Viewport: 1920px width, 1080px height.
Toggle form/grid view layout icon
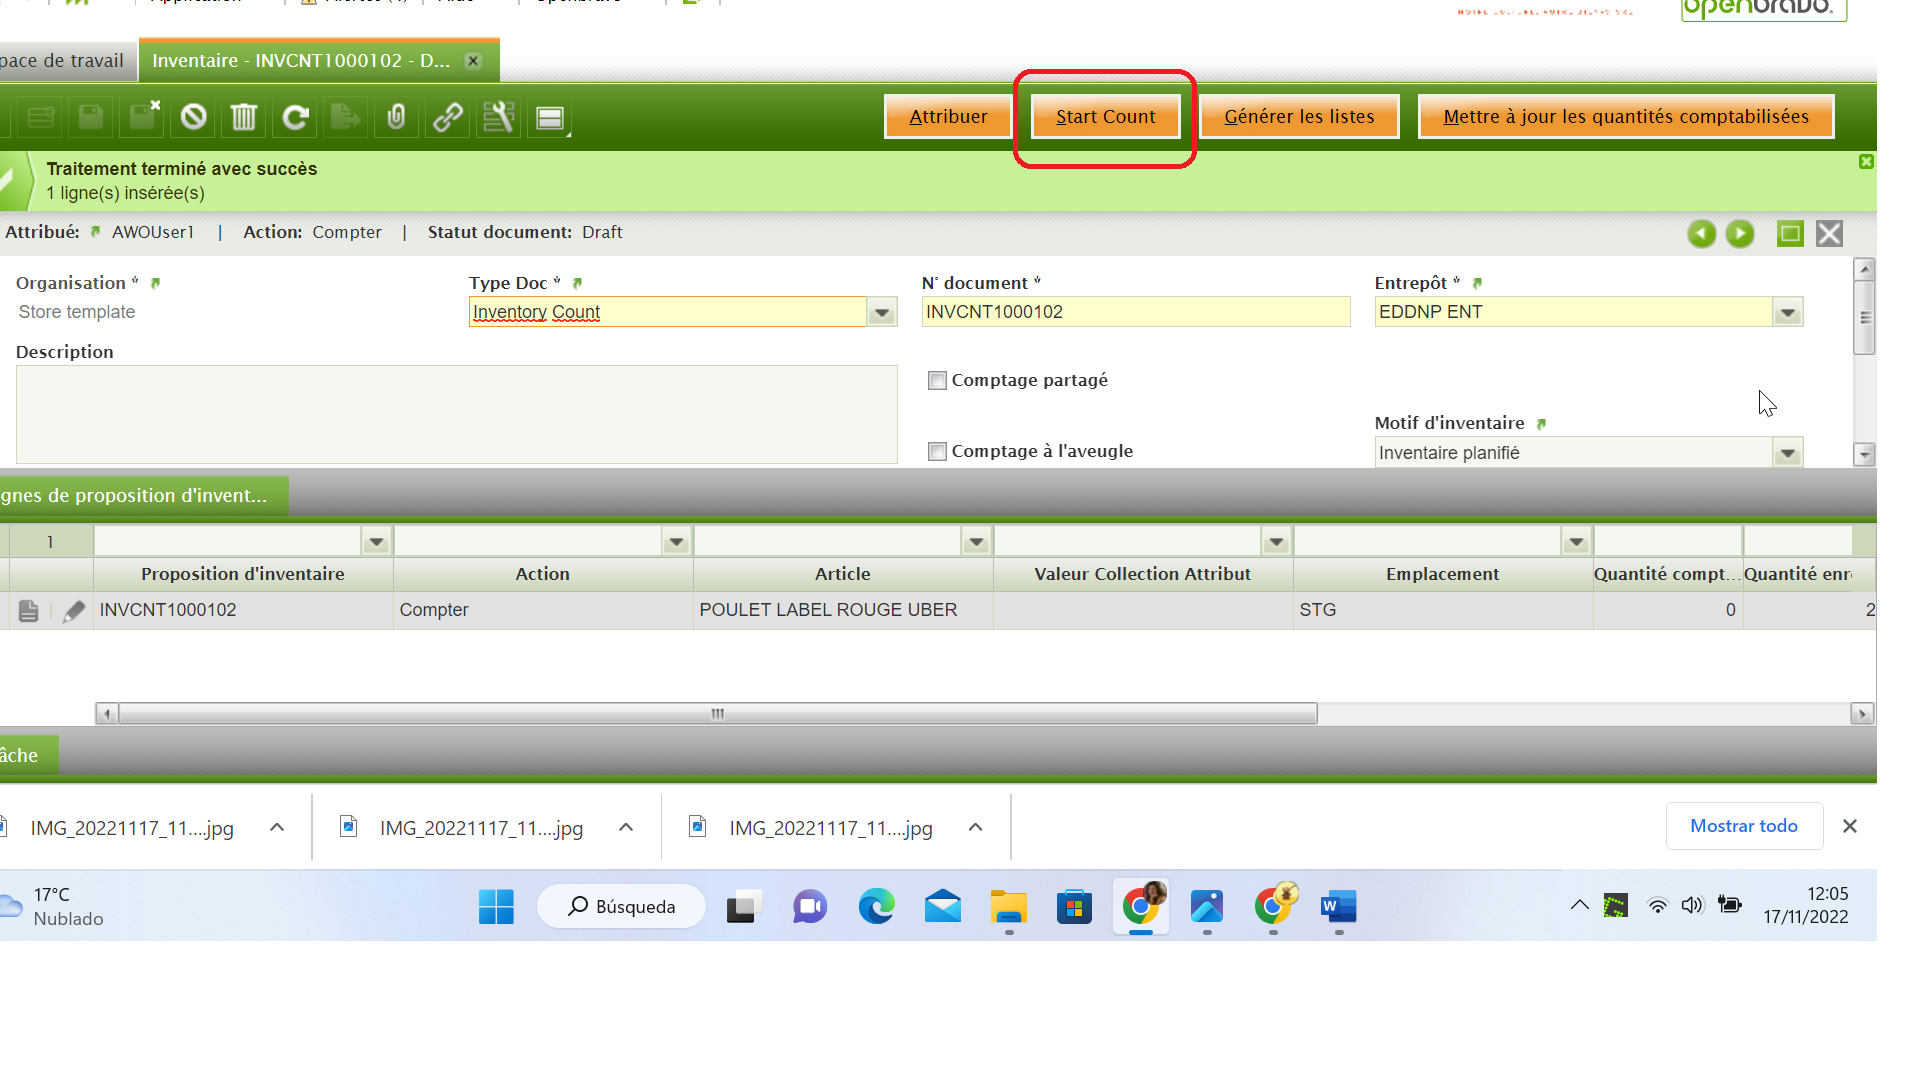[x=550, y=118]
